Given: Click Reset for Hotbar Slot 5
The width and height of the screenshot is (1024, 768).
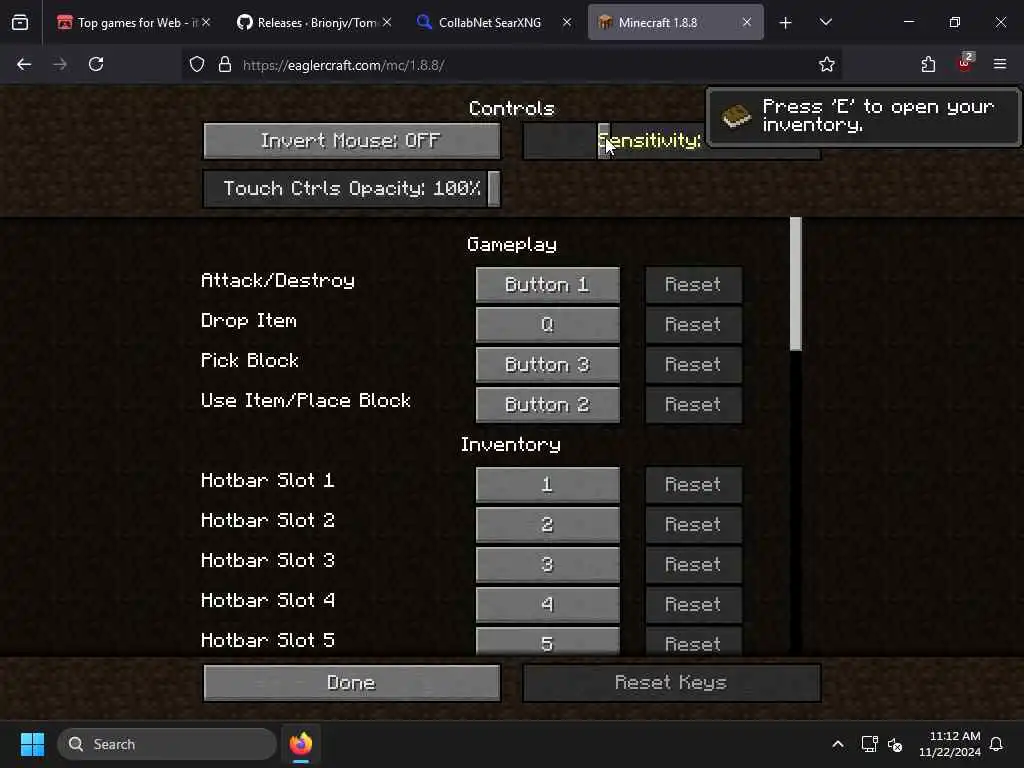Looking at the screenshot, I should click(x=694, y=641).
